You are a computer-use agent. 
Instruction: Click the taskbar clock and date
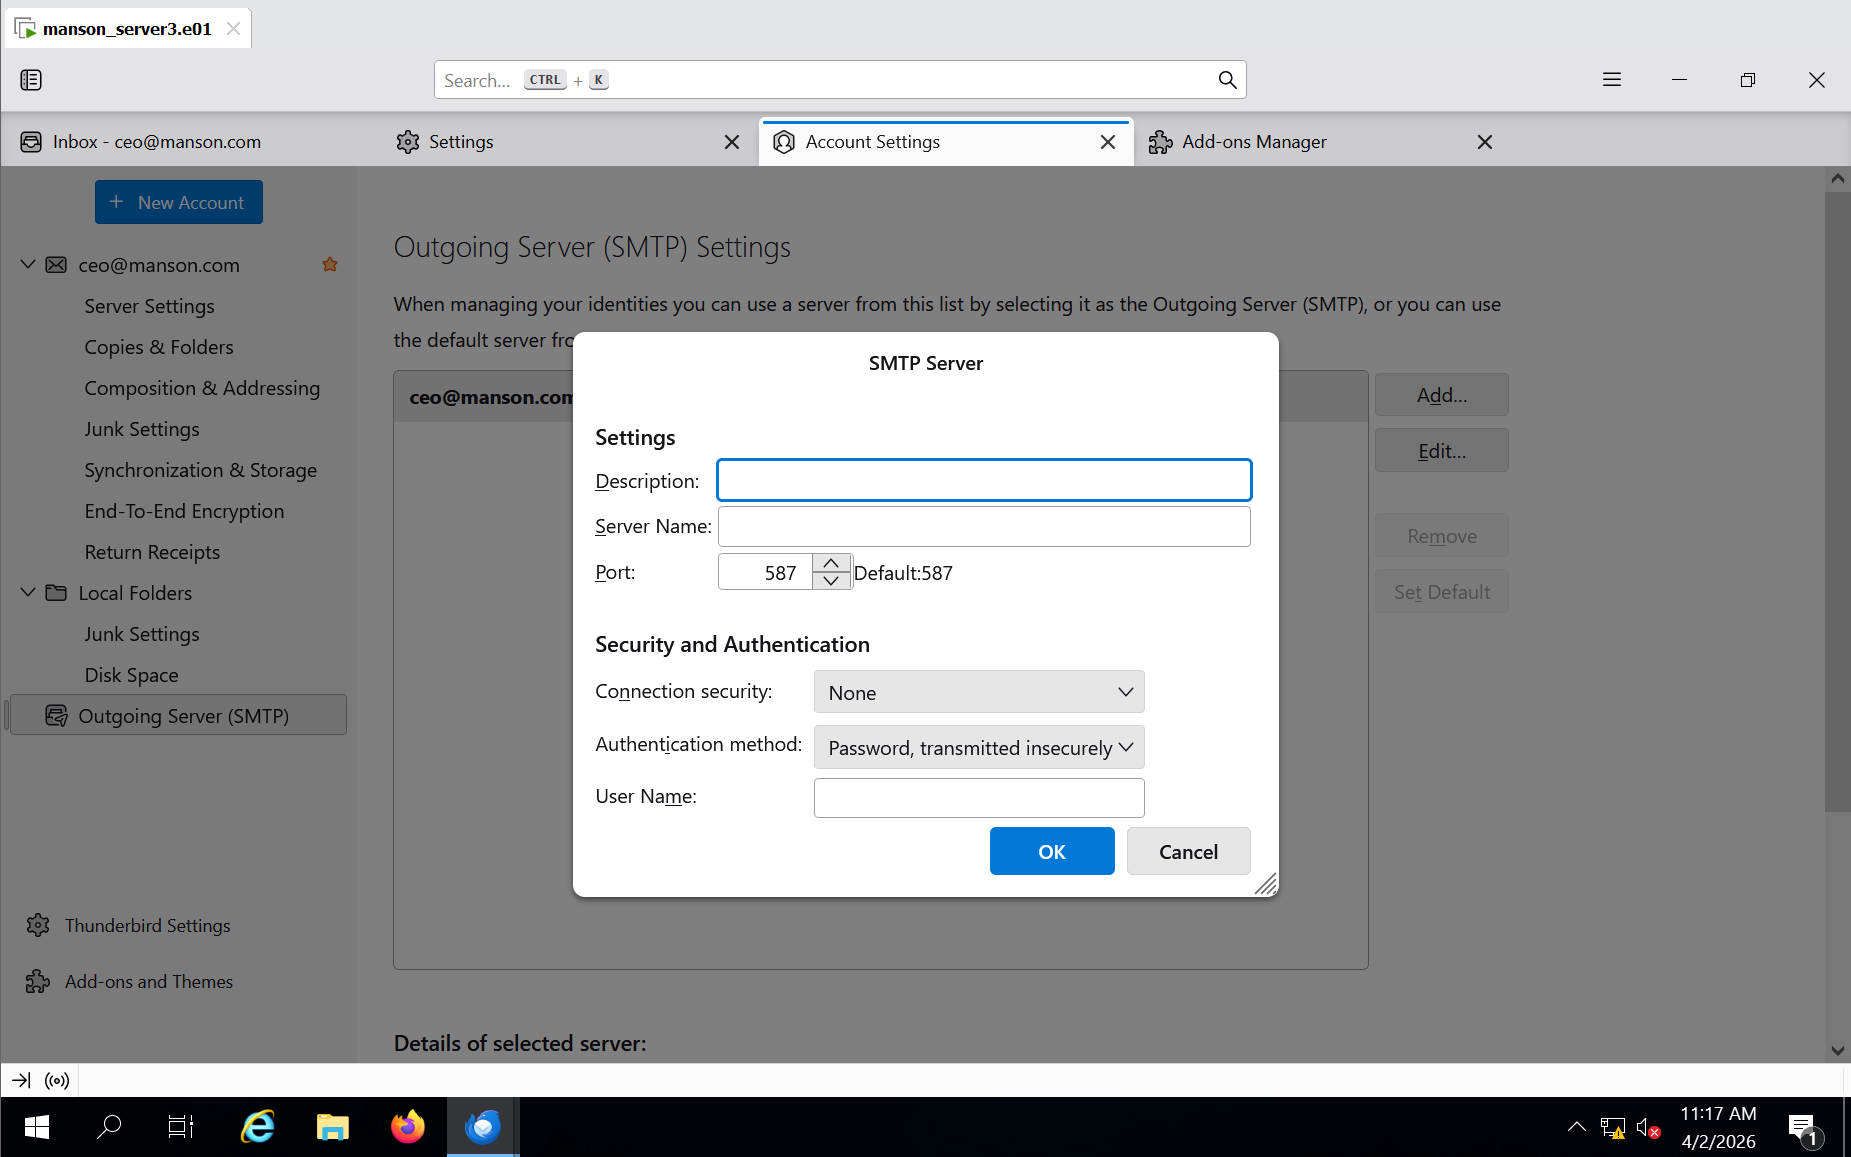(1718, 1127)
